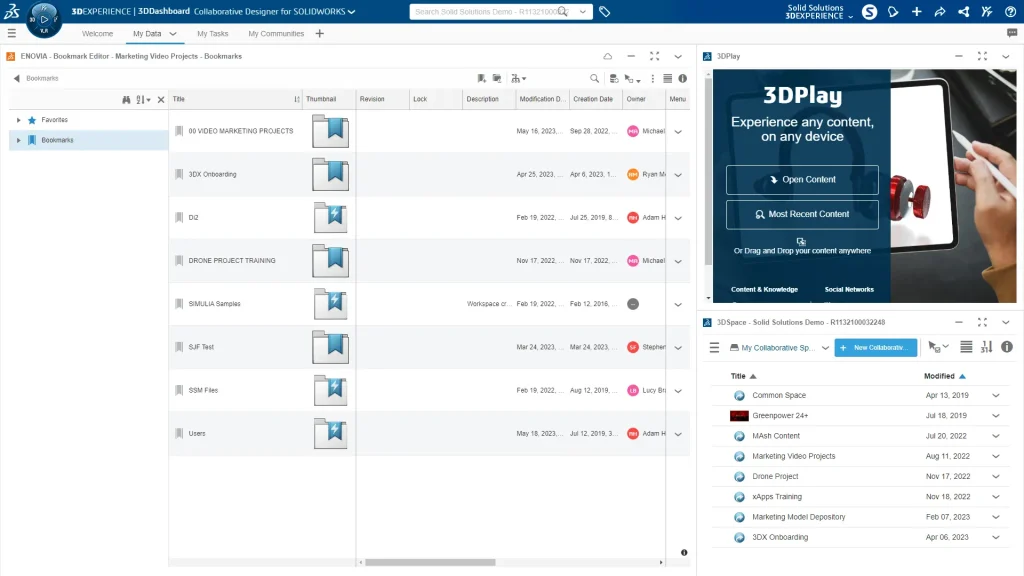1024x576 pixels.
Task: Open notifications icon in top bar
Action: coord(893,12)
